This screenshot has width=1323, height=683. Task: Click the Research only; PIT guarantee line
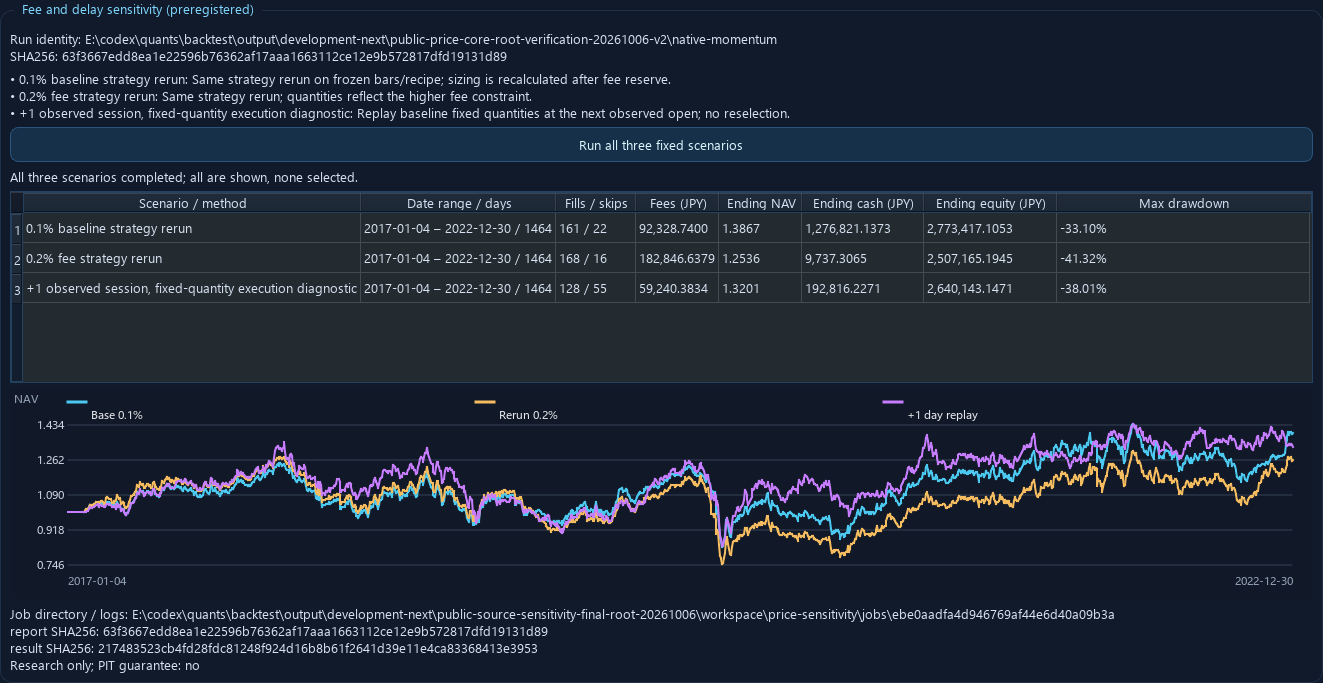point(105,666)
